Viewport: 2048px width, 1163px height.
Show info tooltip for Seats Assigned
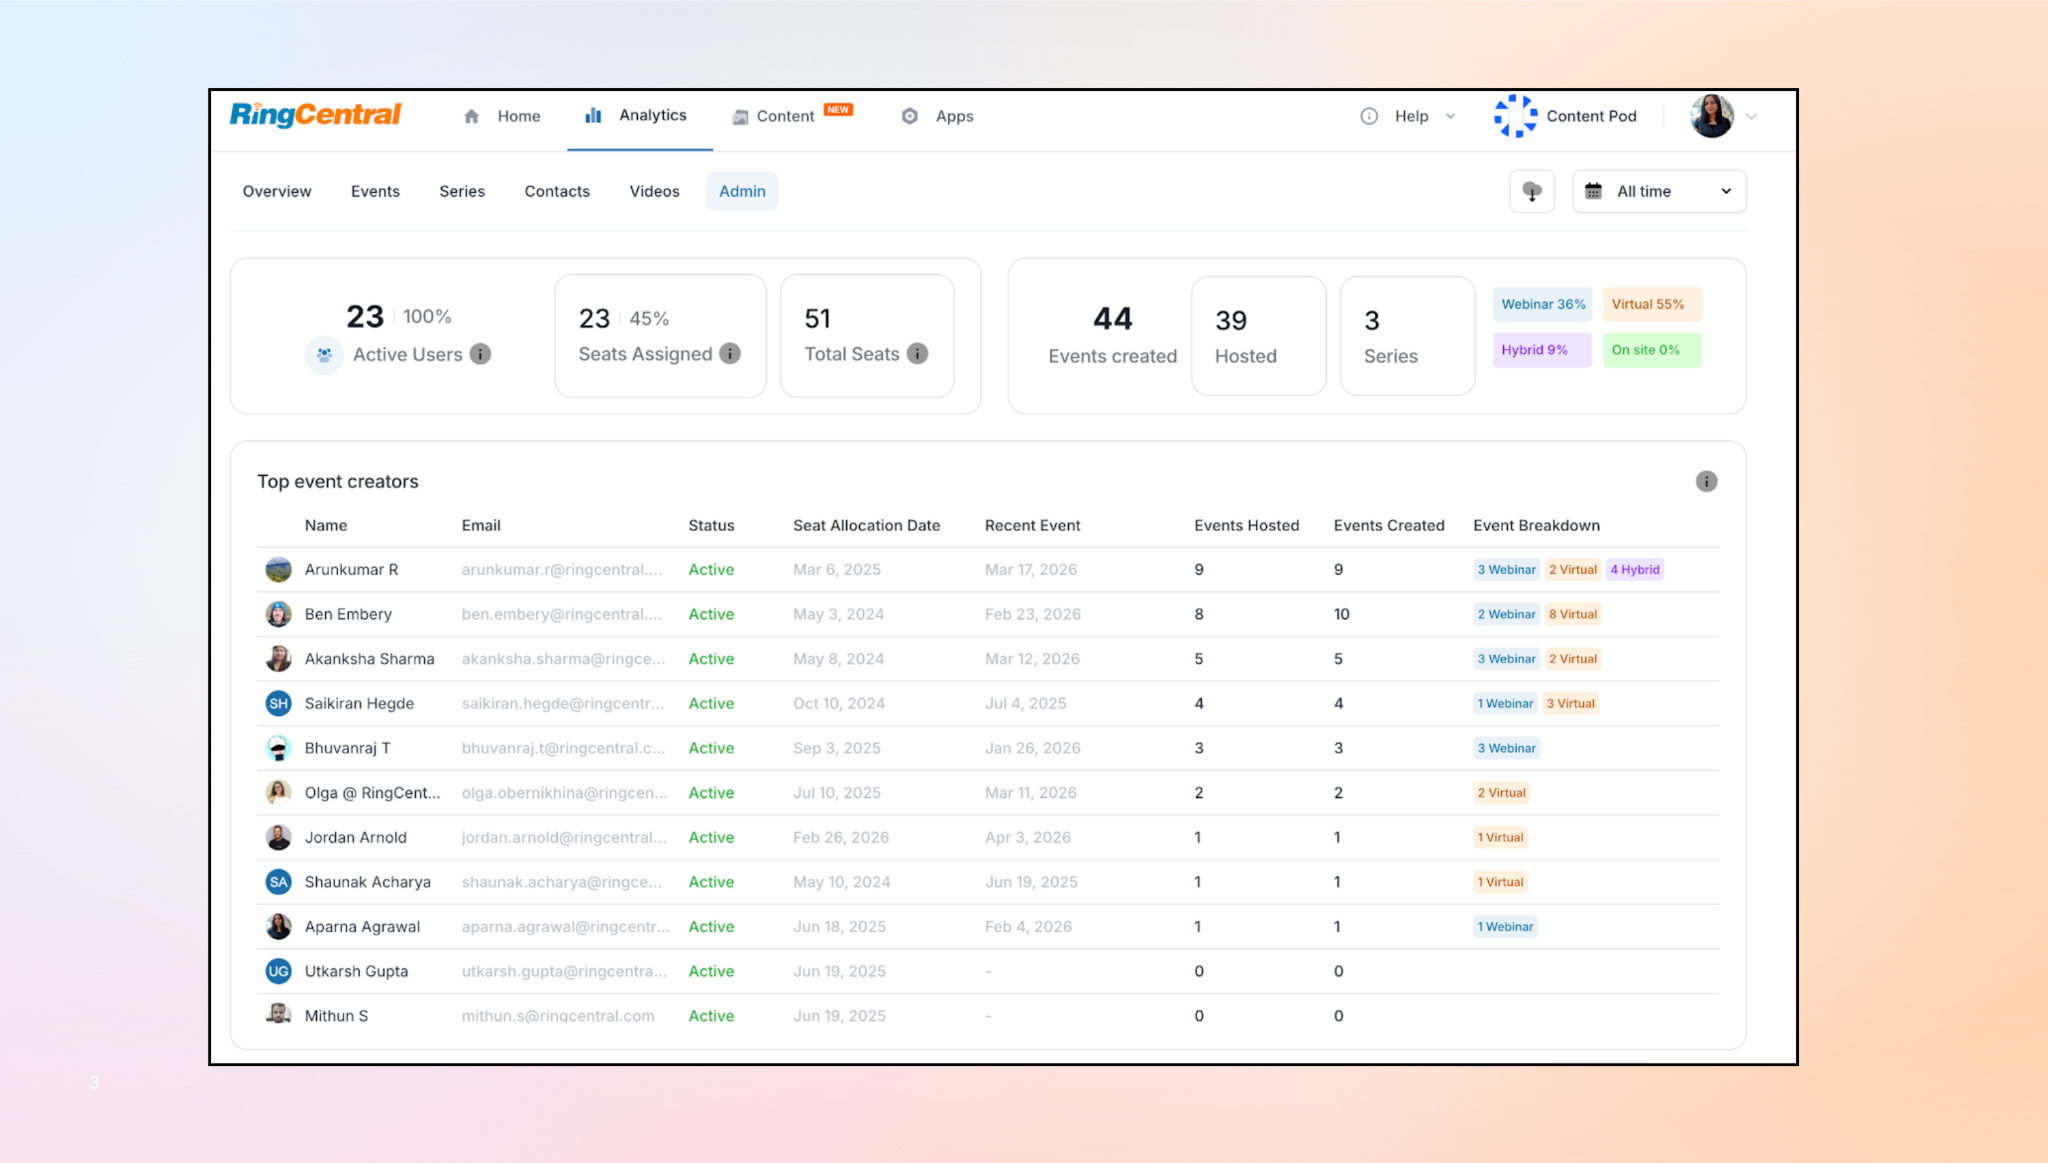tap(731, 354)
